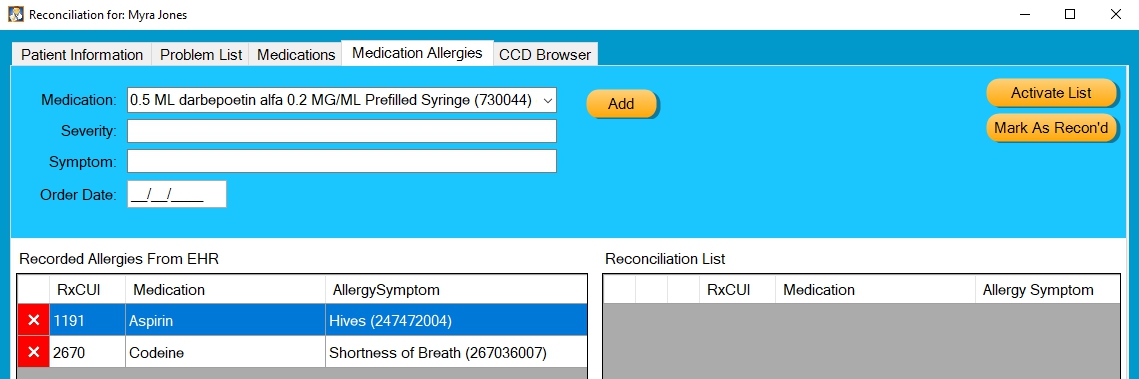Click the Activate List button
Image resolution: width=1139 pixels, height=379 pixels.
pyautogui.click(x=1051, y=93)
